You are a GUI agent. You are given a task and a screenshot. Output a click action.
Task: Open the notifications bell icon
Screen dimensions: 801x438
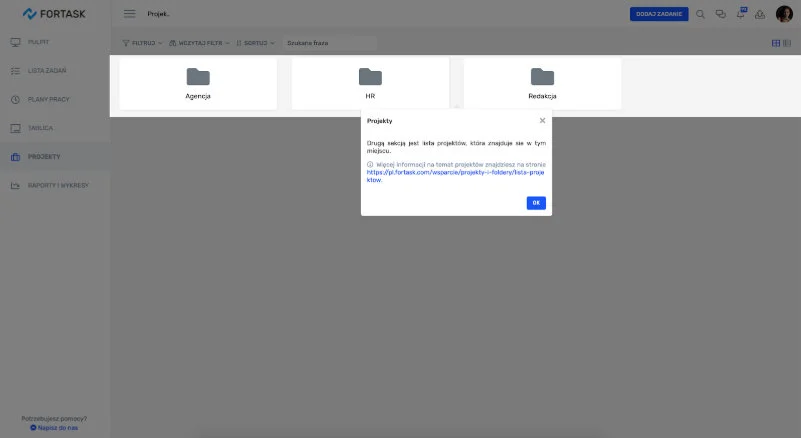coord(740,14)
